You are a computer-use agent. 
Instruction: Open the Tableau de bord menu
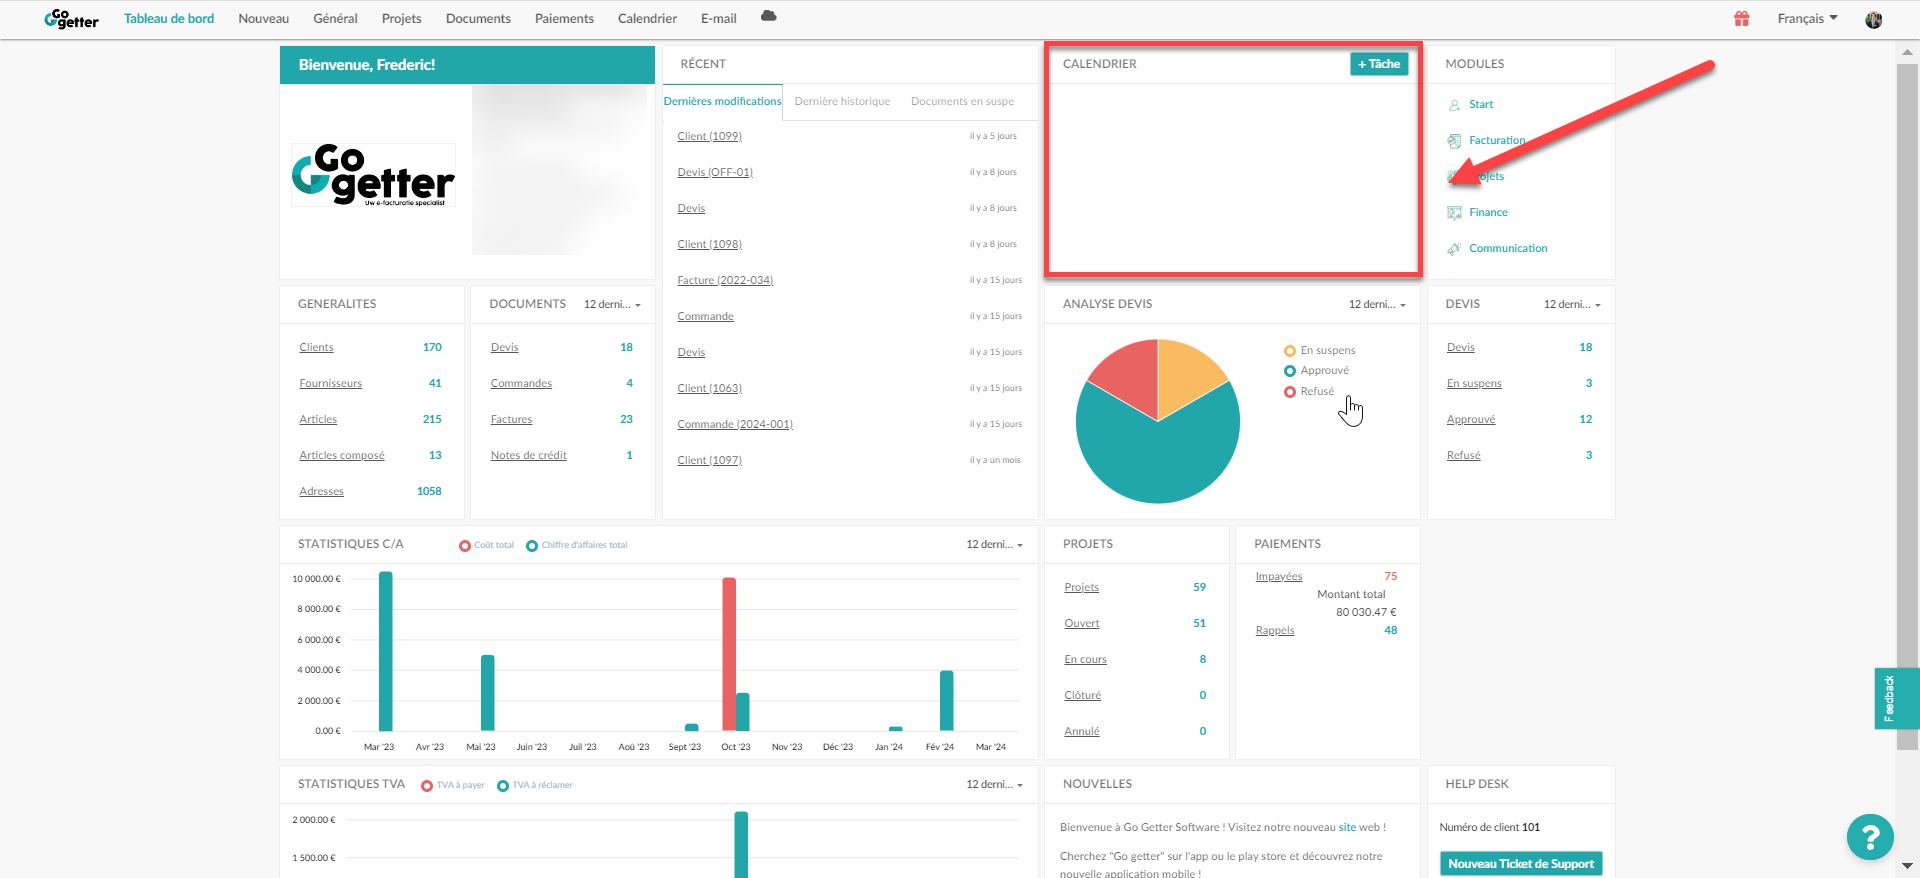[169, 19]
